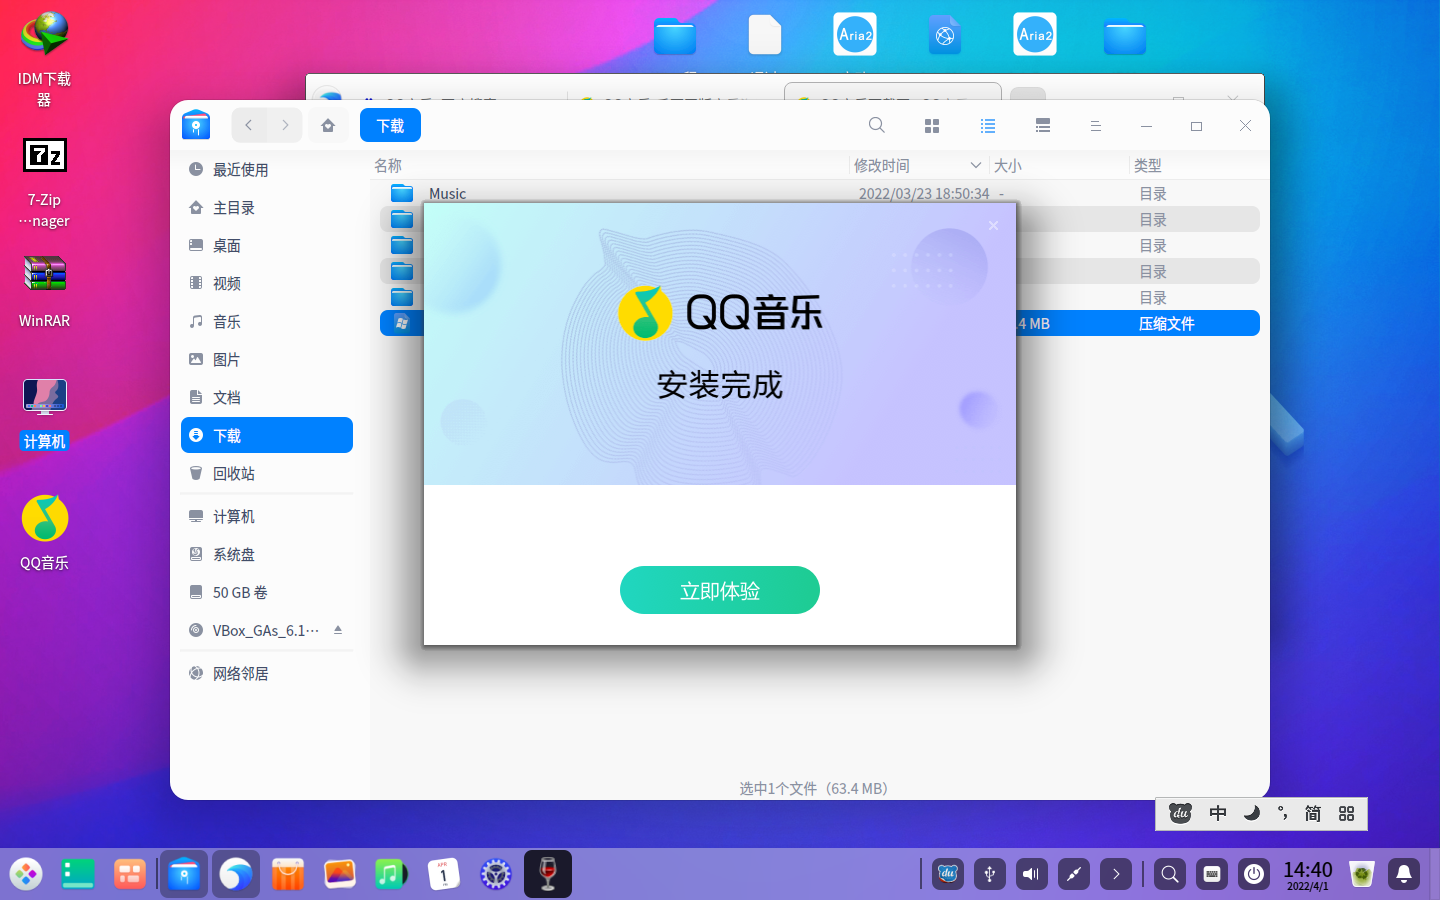Select the 压缩文件 row in the file list
The image size is (1440, 900).
820,323
